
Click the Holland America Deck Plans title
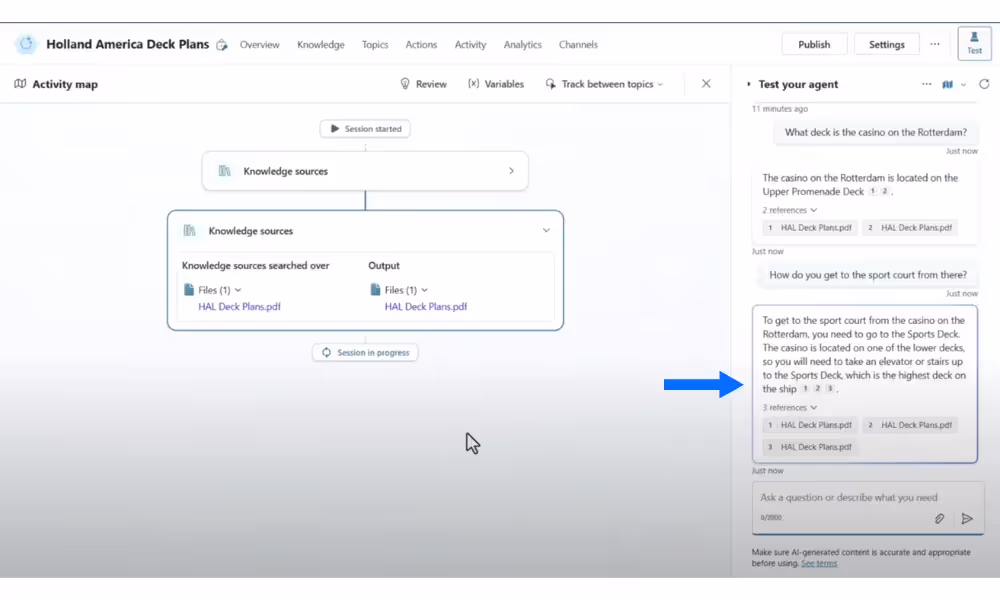(x=128, y=44)
